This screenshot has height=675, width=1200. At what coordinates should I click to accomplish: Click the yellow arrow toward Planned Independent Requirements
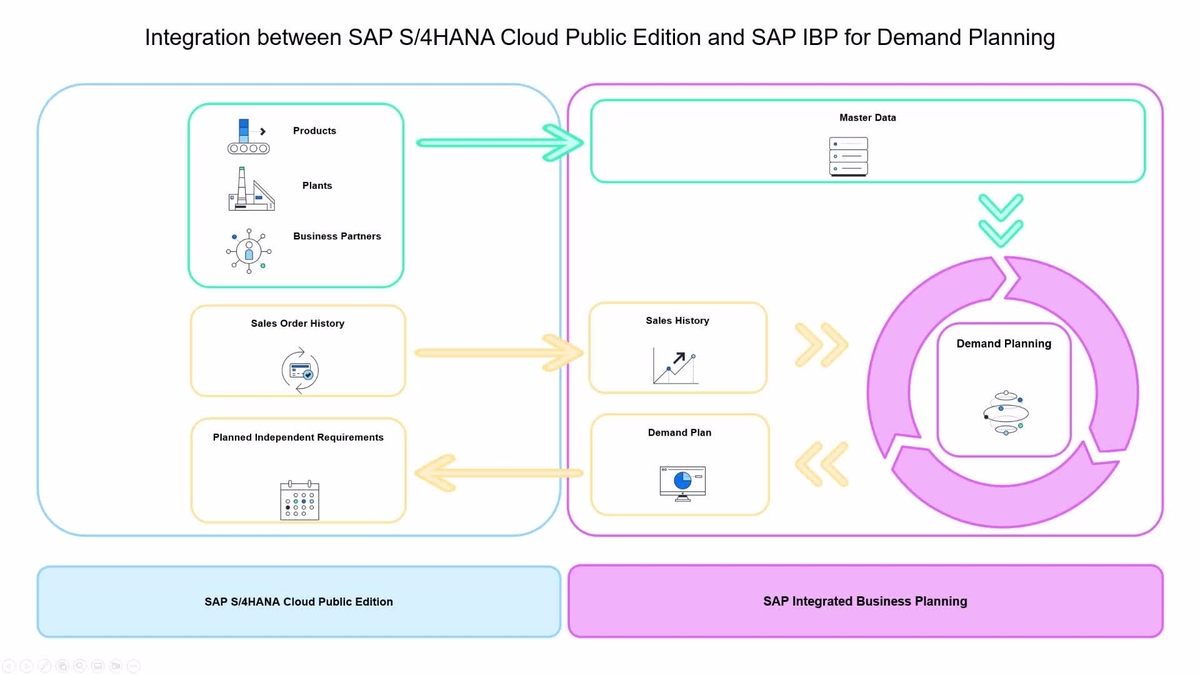pyautogui.click(x=499, y=472)
